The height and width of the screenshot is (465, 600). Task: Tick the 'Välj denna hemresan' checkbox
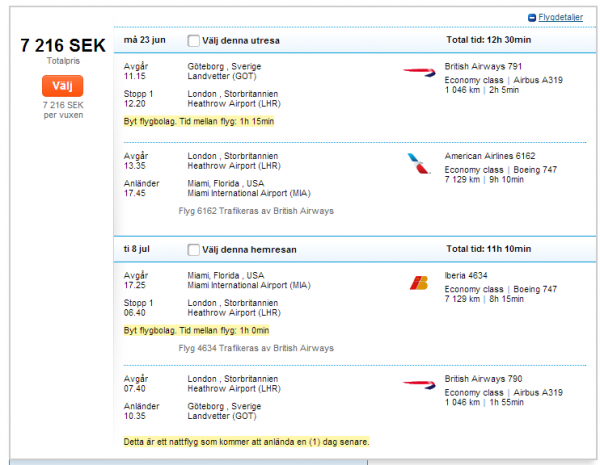194,249
